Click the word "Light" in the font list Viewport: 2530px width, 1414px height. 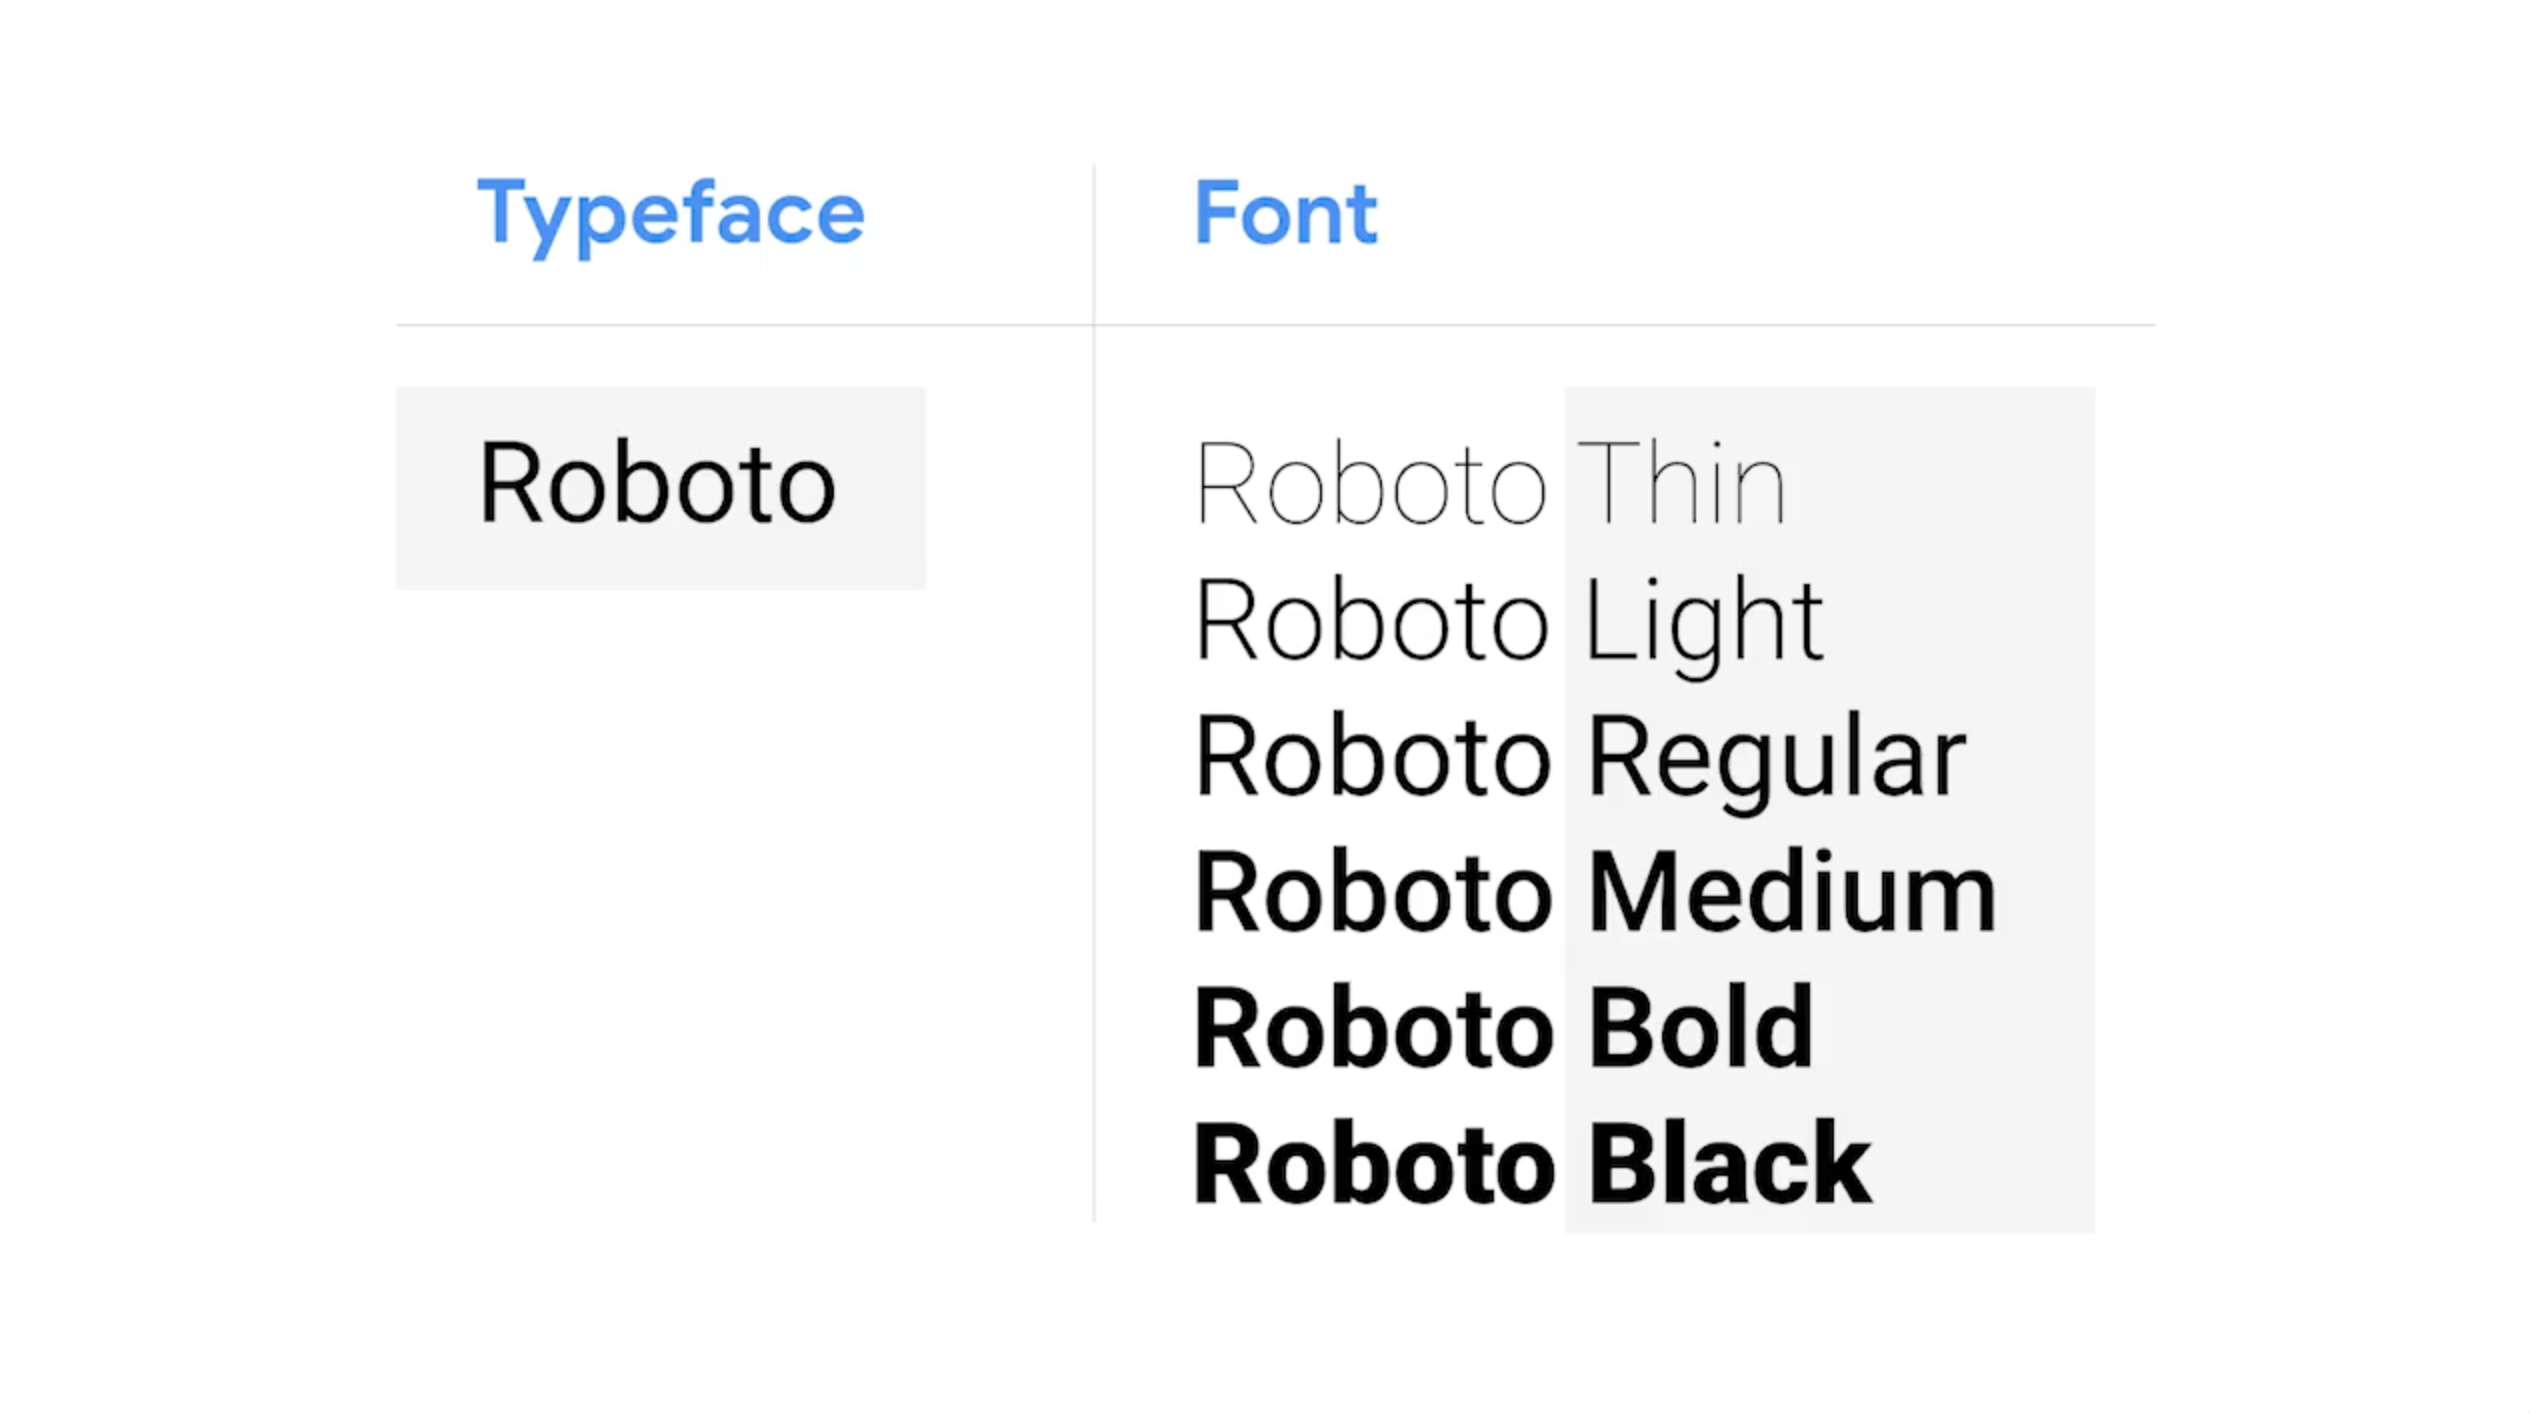pyautogui.click(x=1704, y=622)
